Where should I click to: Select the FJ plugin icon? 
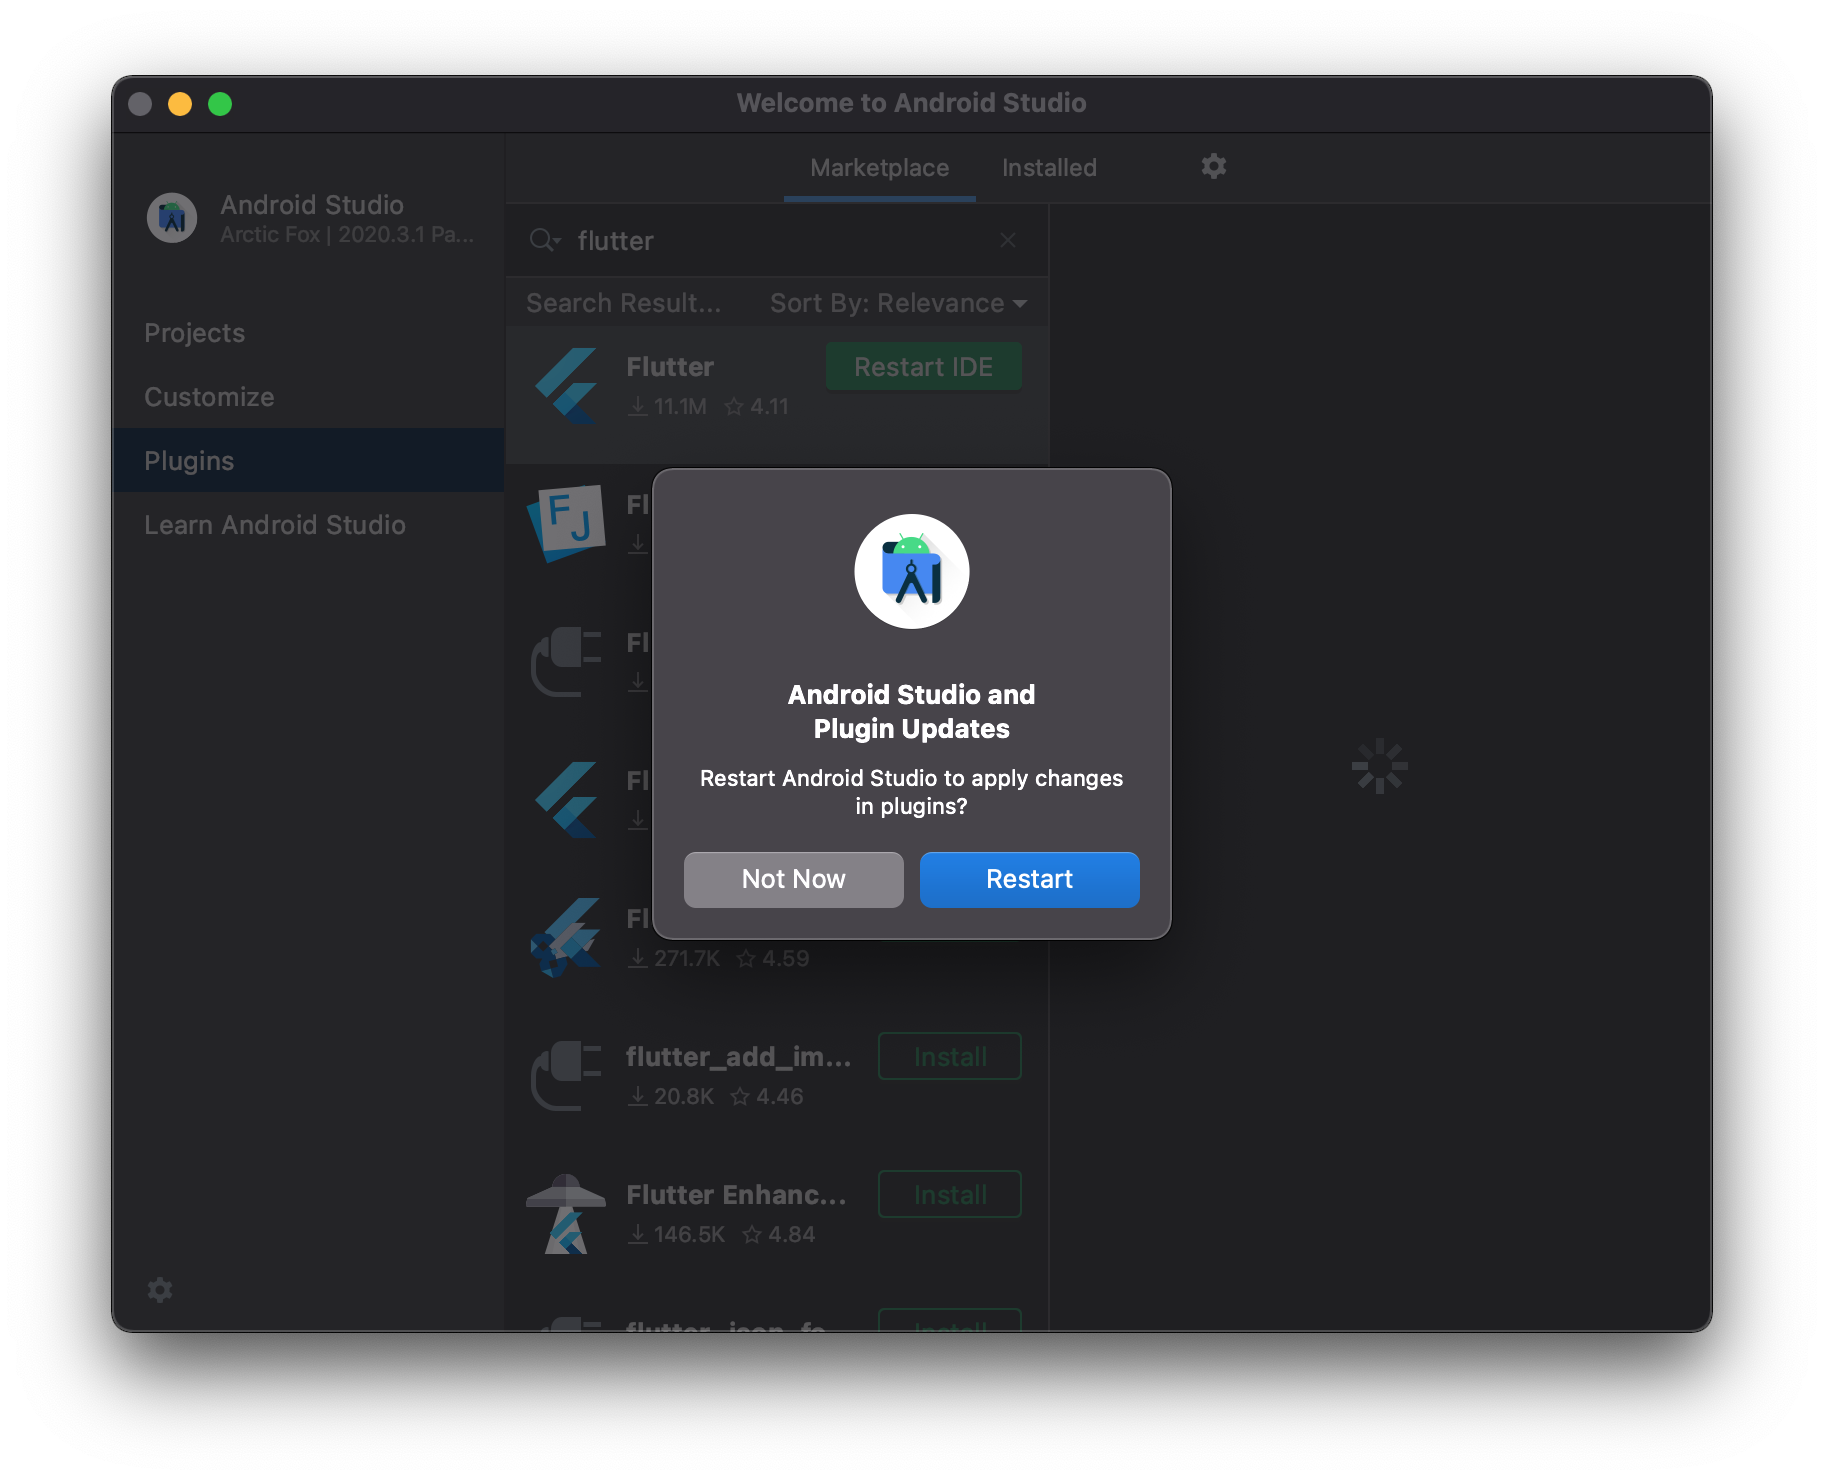point(566,523)
